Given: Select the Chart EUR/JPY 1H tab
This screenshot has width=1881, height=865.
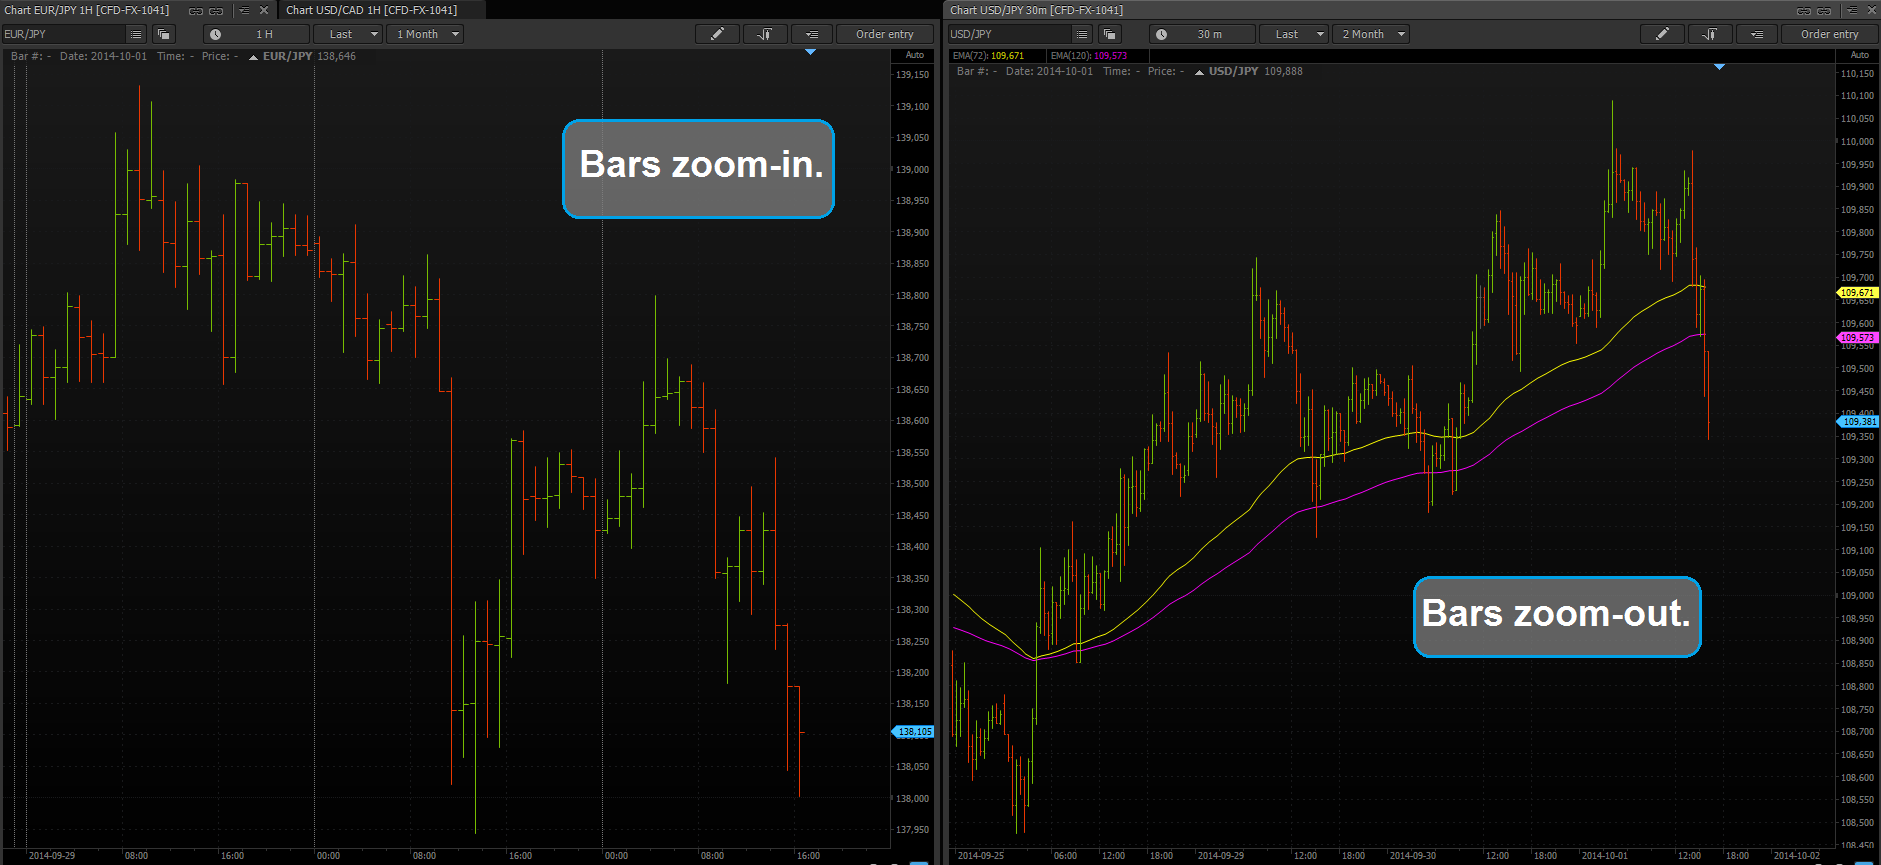Looking at the screenshot, I should 87,10.
